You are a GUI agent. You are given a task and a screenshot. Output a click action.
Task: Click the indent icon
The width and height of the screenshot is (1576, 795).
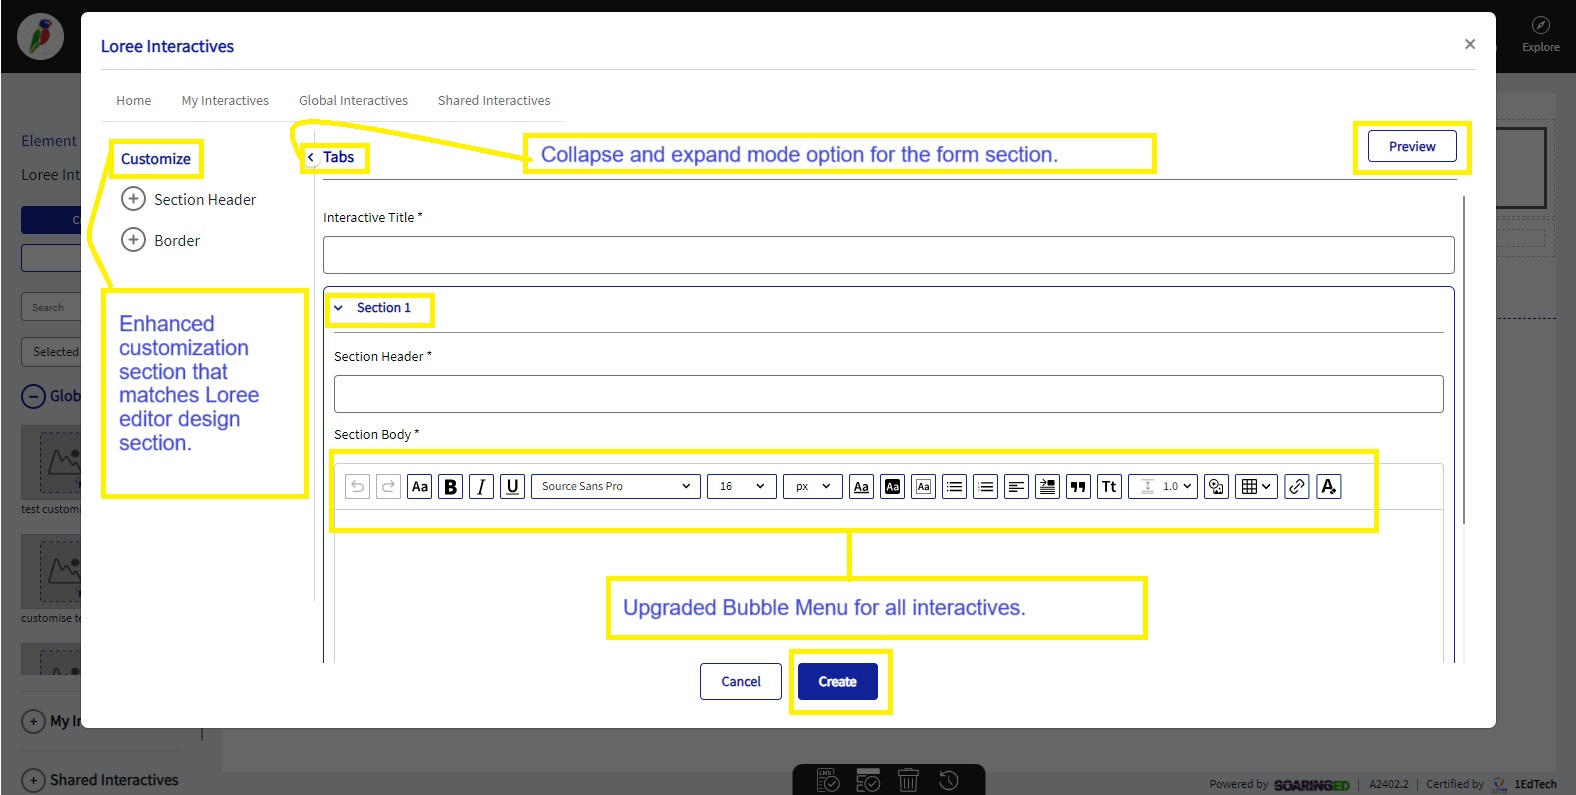pyautogui.click(x=1047, y=486)
